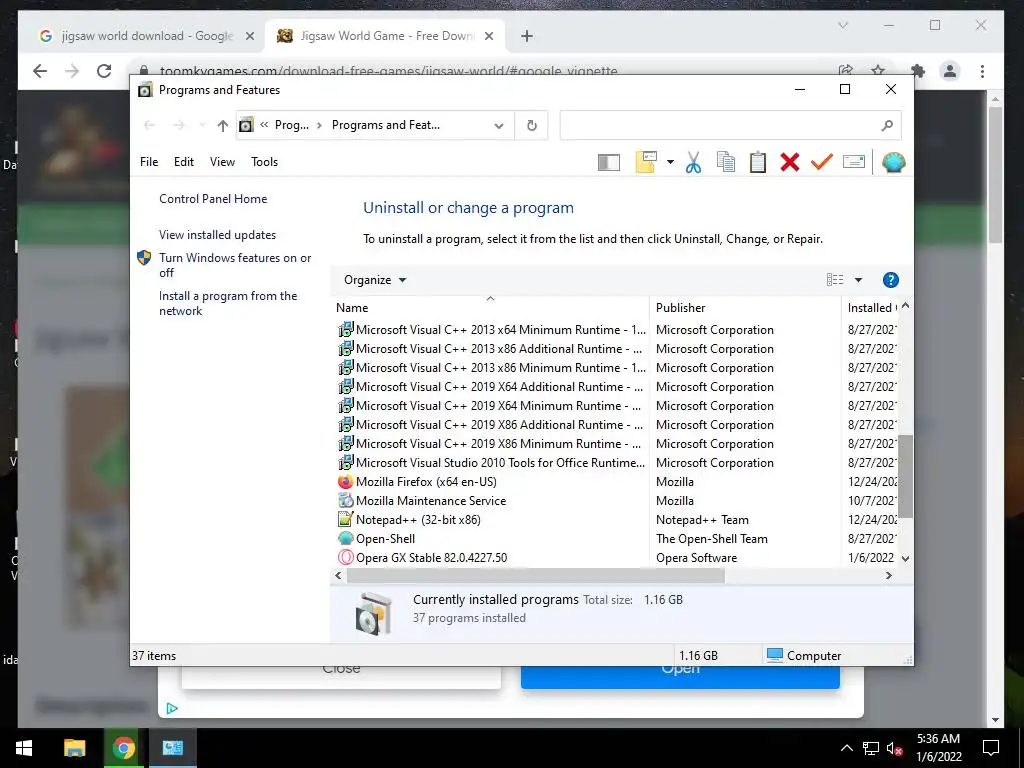This screenshot has width=1024, height=768.
Task: Expand recent locations chevron beside Forward arrow
Action: tap(202, 125)
